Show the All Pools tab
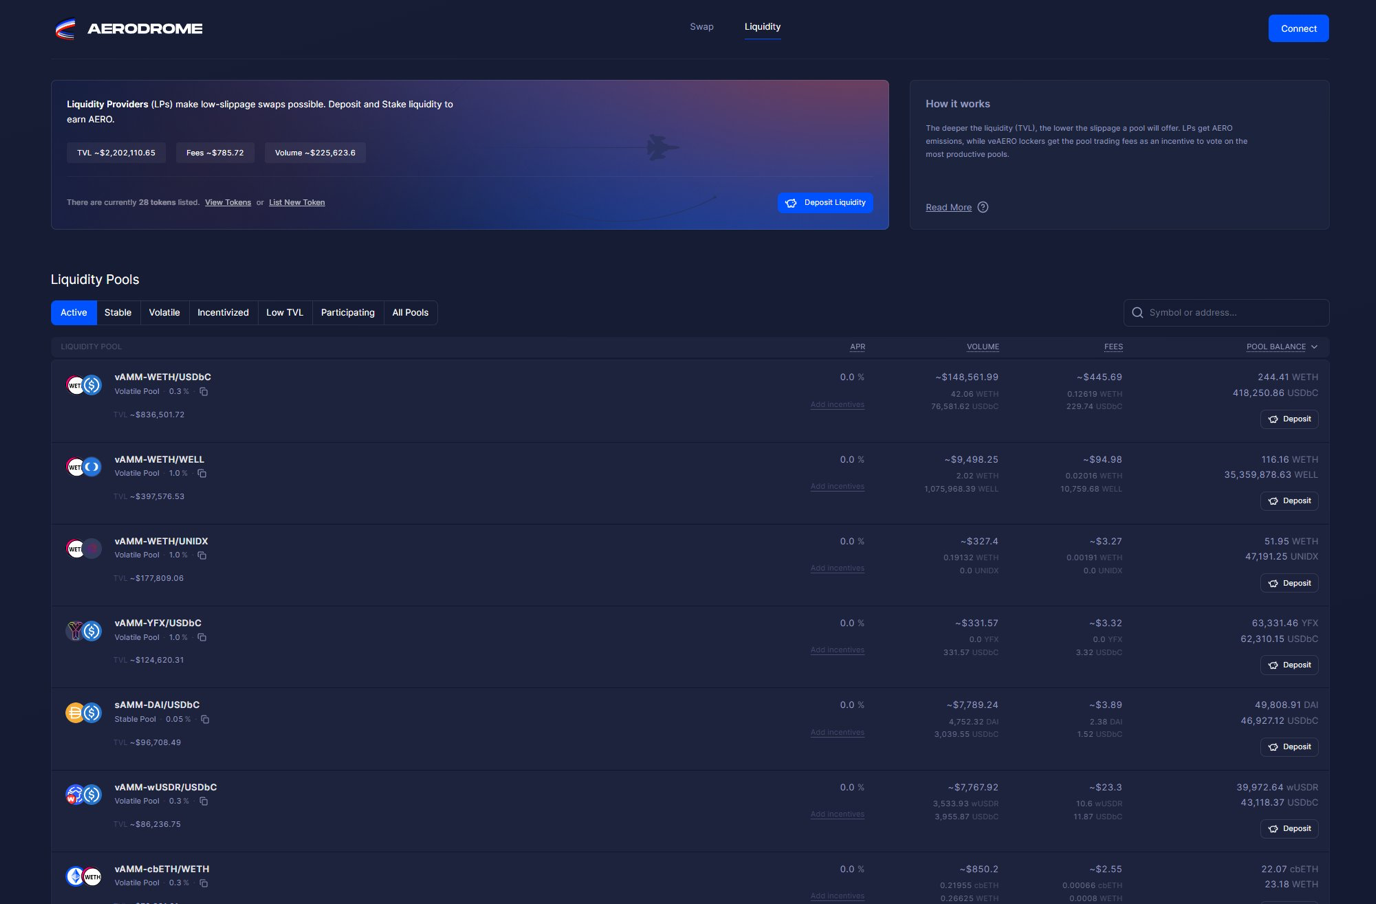The height and width of the screenshot is (904, 1376). click(x=410, y=313)
